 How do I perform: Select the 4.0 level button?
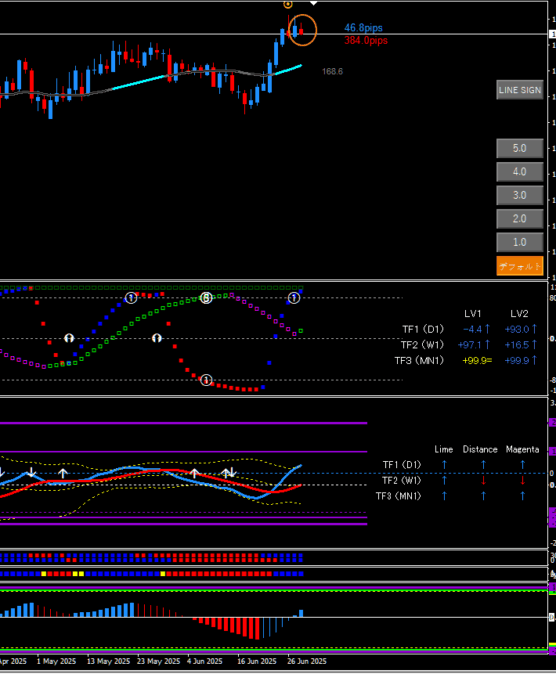click(x=519, y=172)
